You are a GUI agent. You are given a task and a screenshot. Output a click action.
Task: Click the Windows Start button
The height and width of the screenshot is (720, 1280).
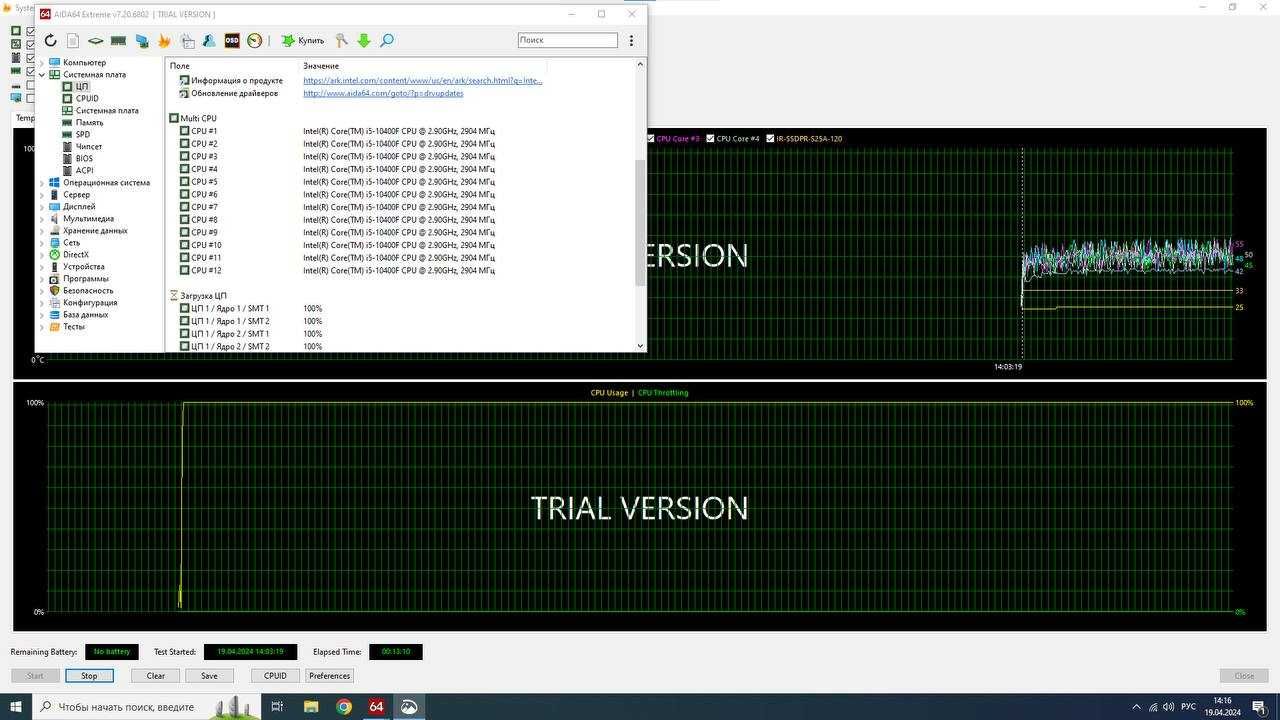click(16, 707)
